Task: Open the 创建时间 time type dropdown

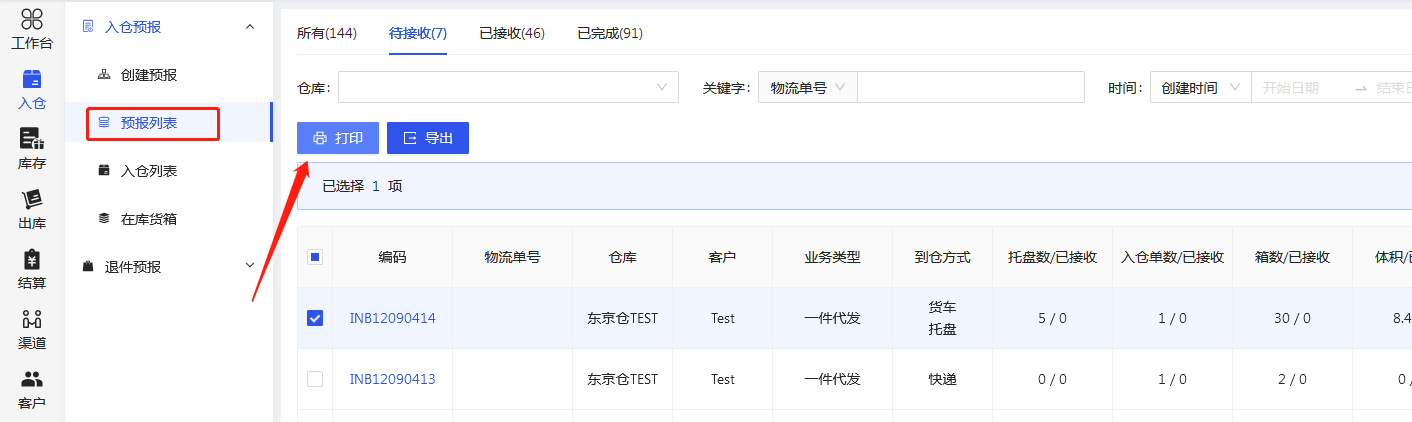Action: [x=1200, y=87]
